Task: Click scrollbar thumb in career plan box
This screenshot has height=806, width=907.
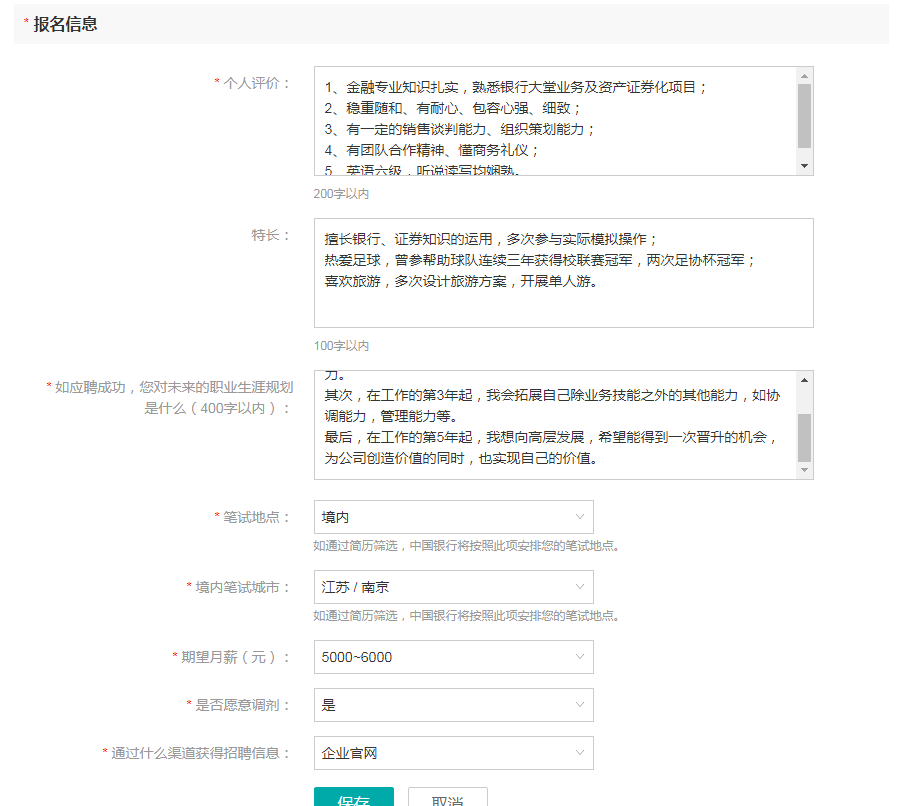Action: (x=804, y=436)
